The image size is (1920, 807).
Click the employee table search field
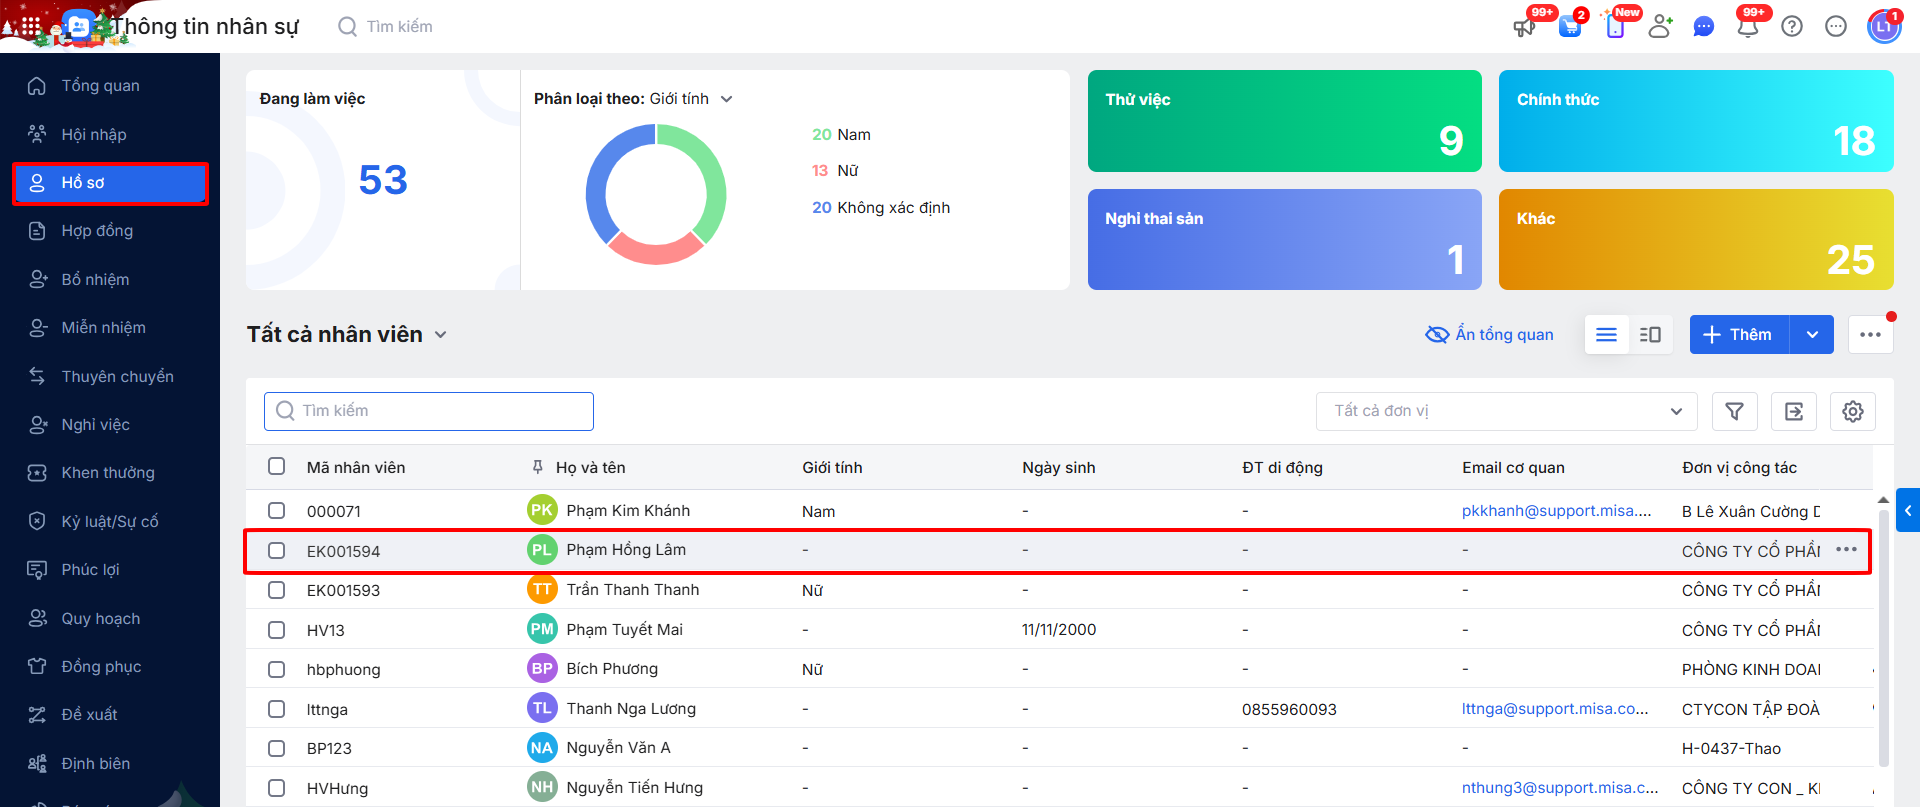tap(429, 411)
